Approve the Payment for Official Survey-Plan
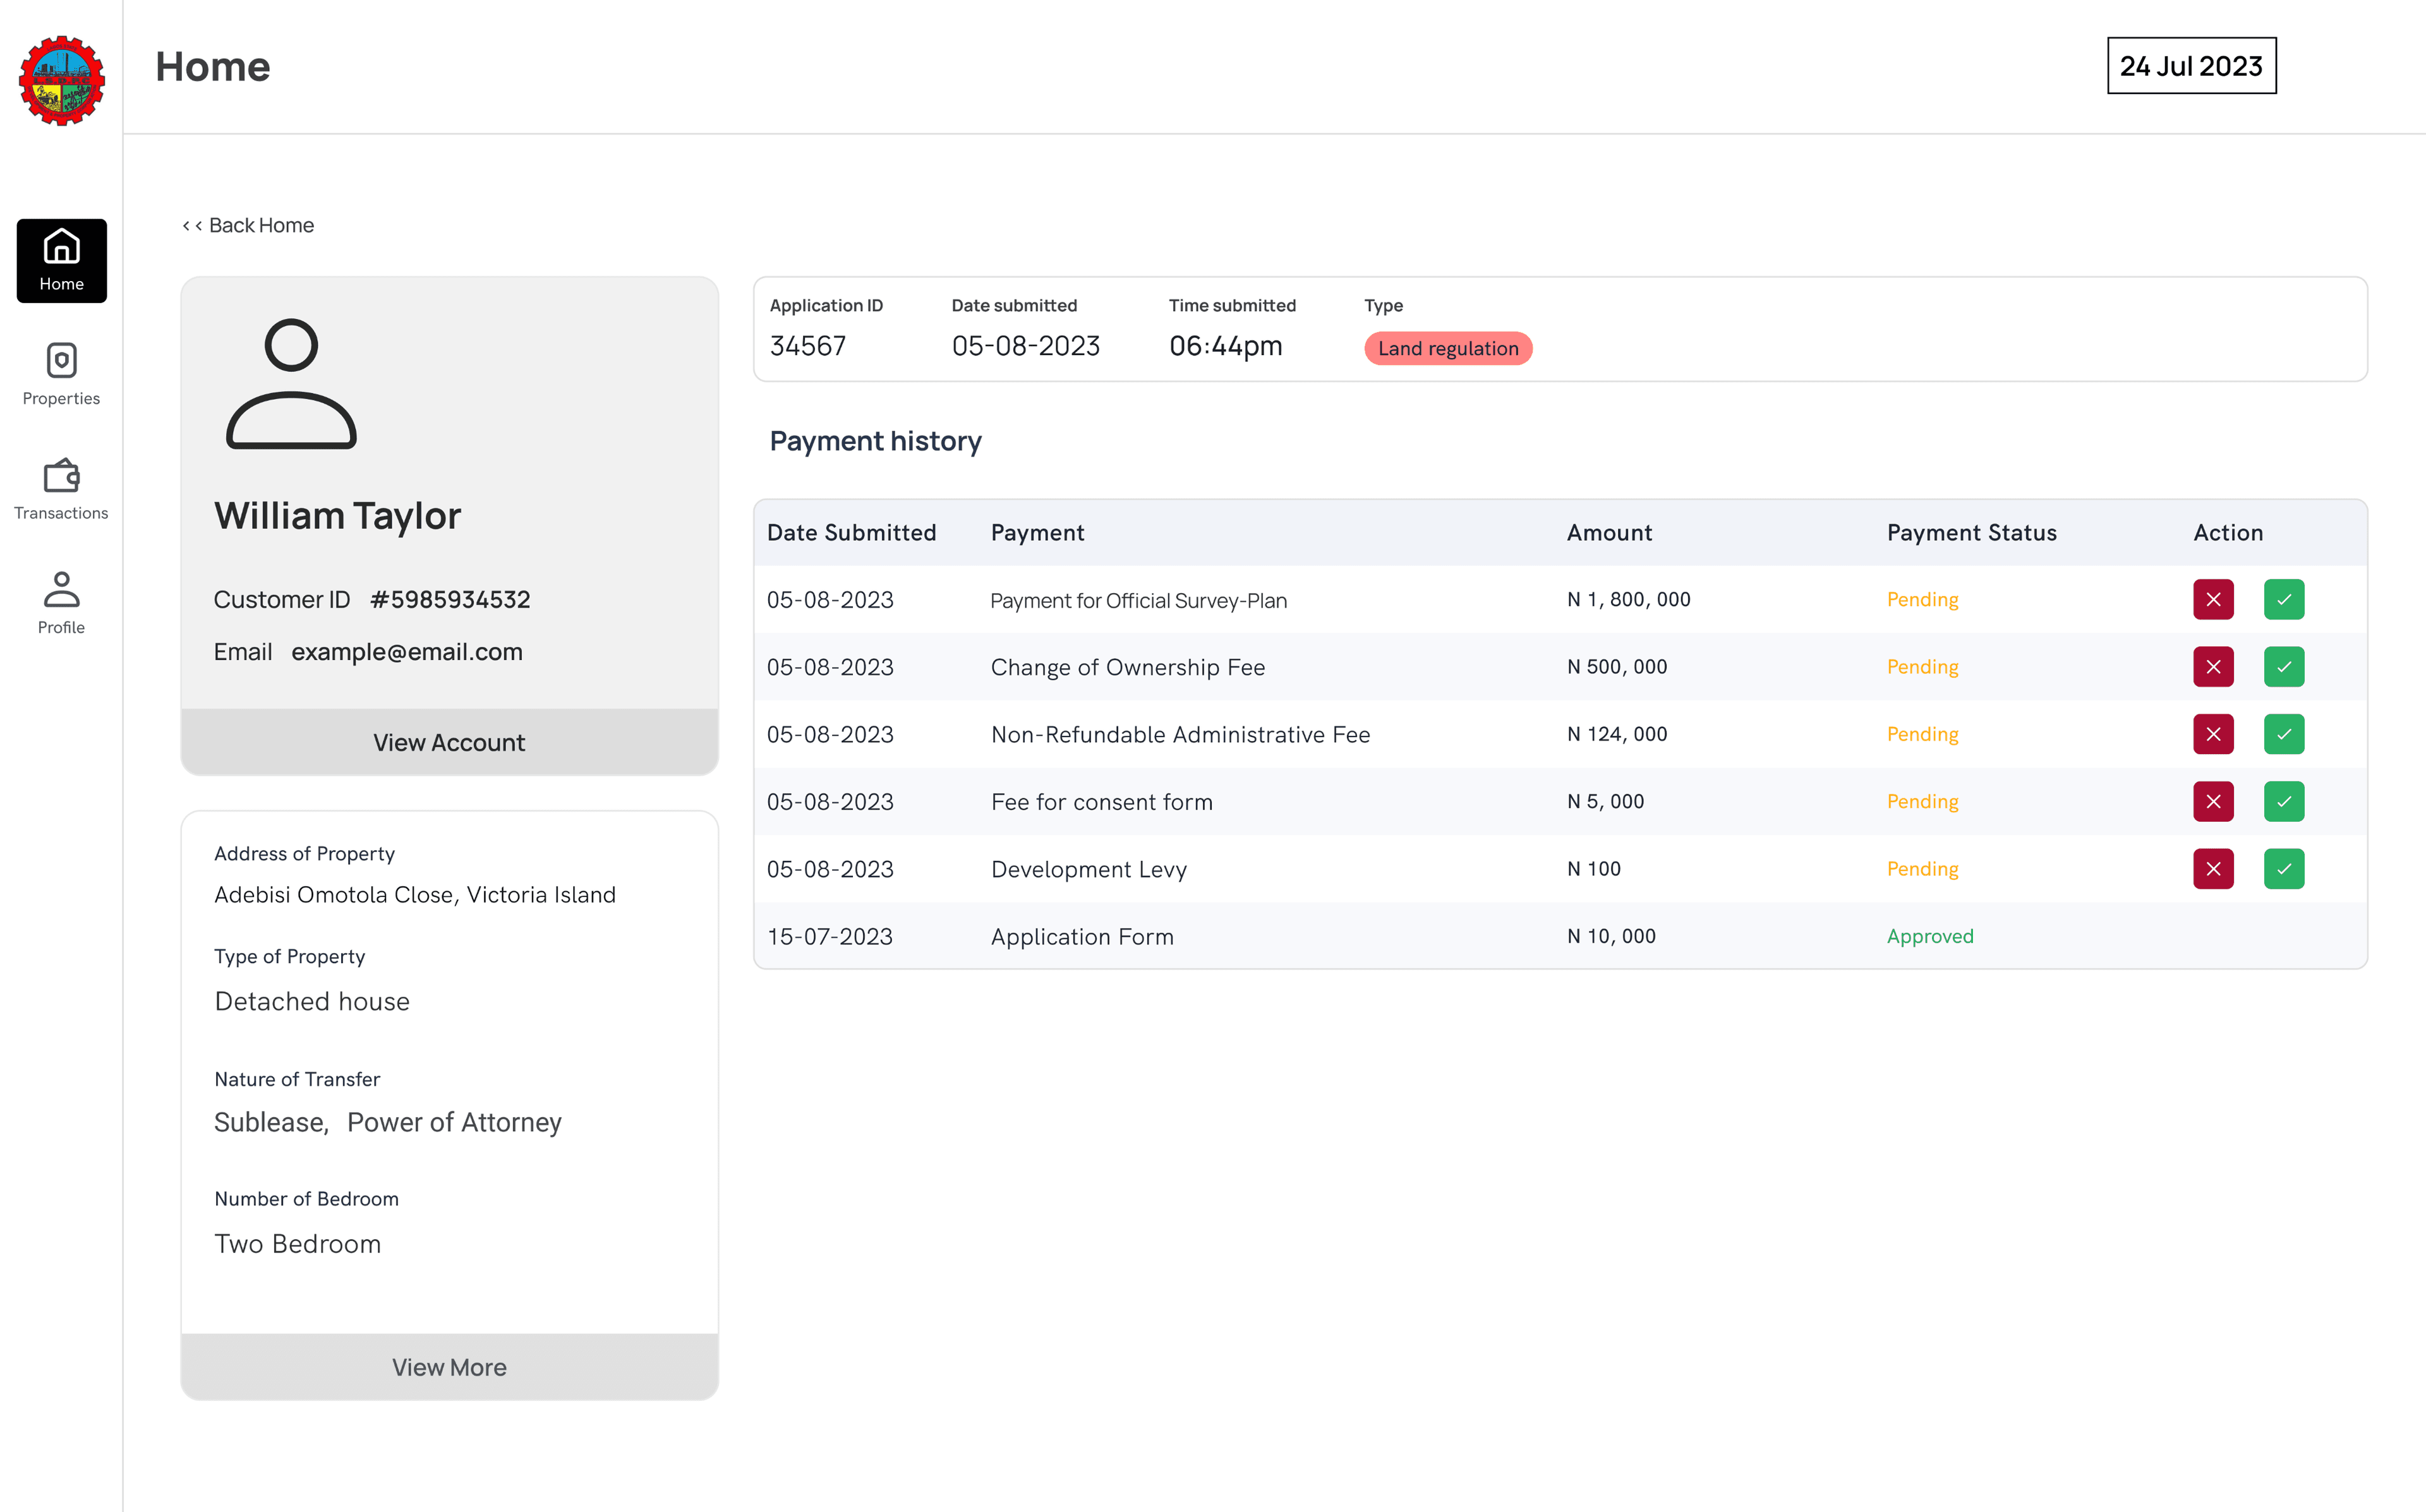This screenshot has height=1512, width=2426. pyautogui.click(x=2284, y=599)
